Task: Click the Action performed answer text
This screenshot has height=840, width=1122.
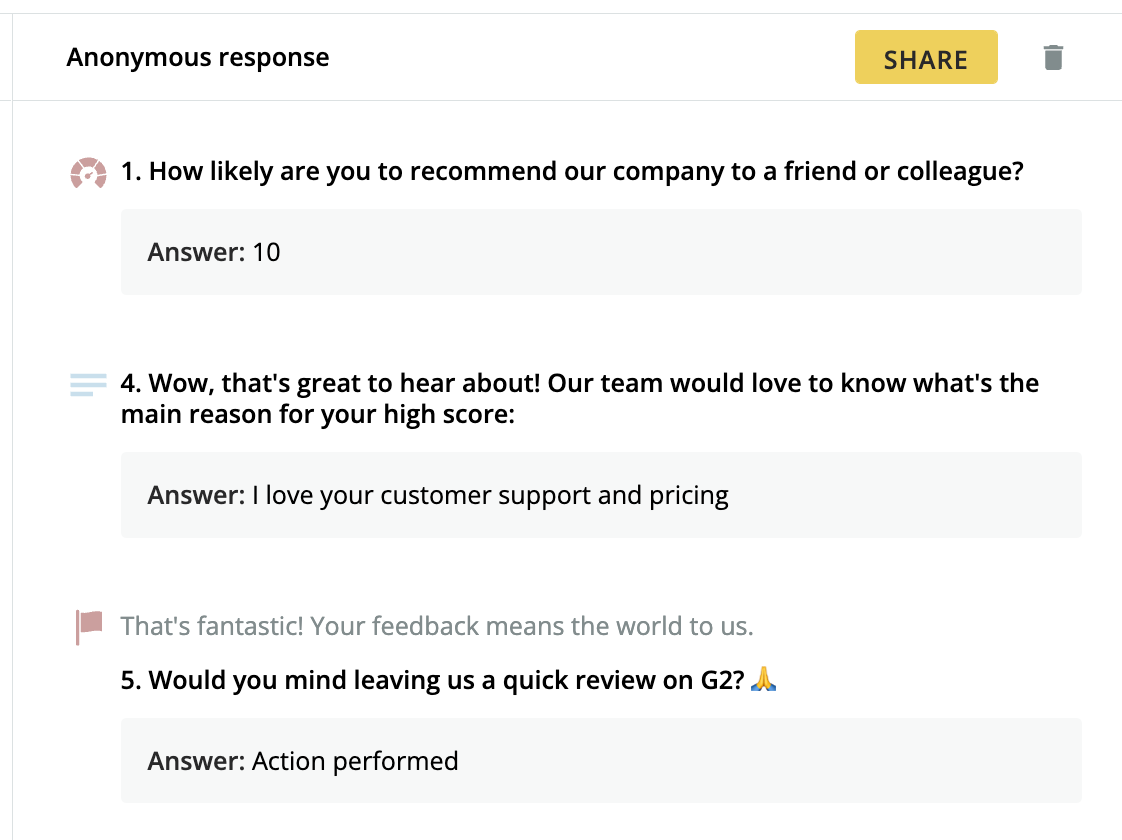Action: tap(355, 761)
